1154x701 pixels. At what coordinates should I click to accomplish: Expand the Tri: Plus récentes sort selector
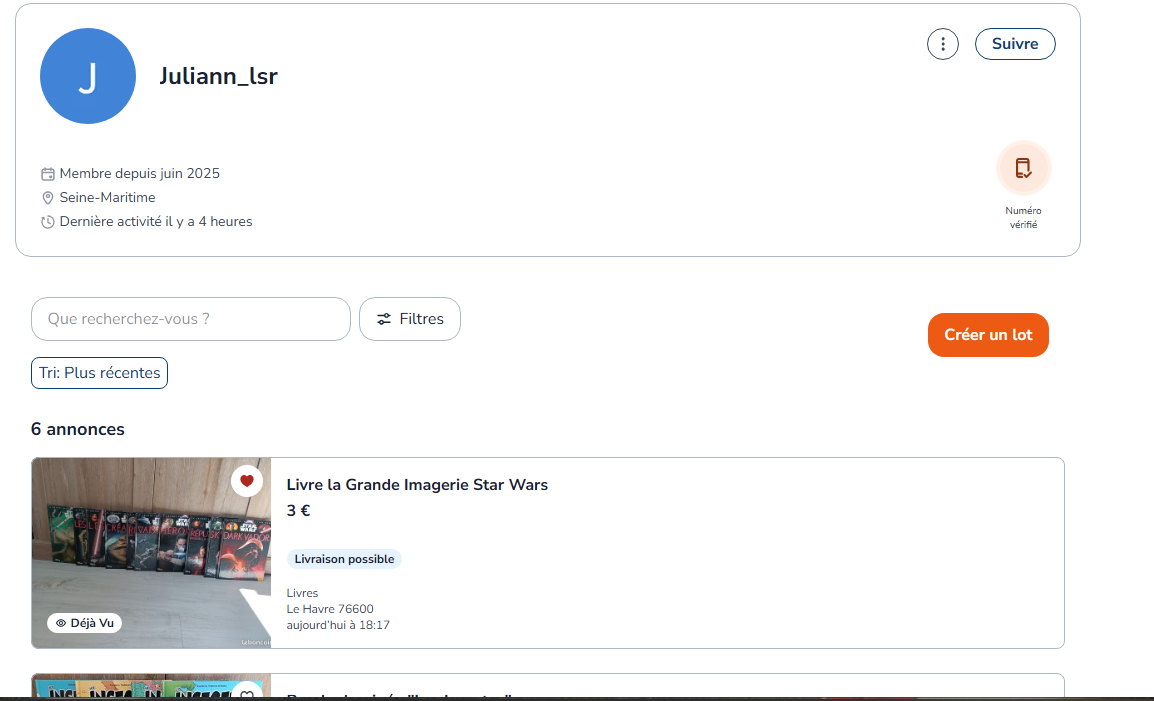click(x=99, y=373)
